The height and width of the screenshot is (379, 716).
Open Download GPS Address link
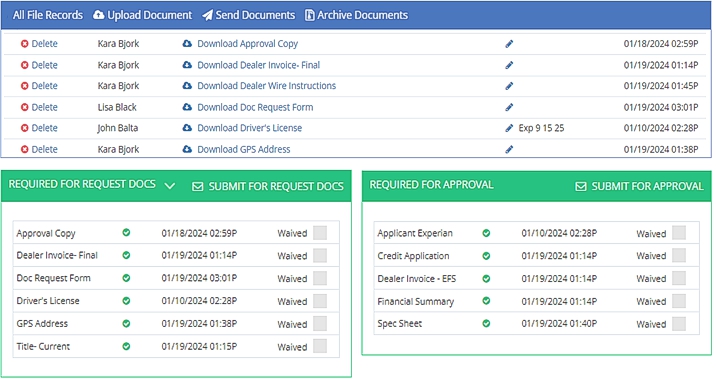[x=244, y=149]
